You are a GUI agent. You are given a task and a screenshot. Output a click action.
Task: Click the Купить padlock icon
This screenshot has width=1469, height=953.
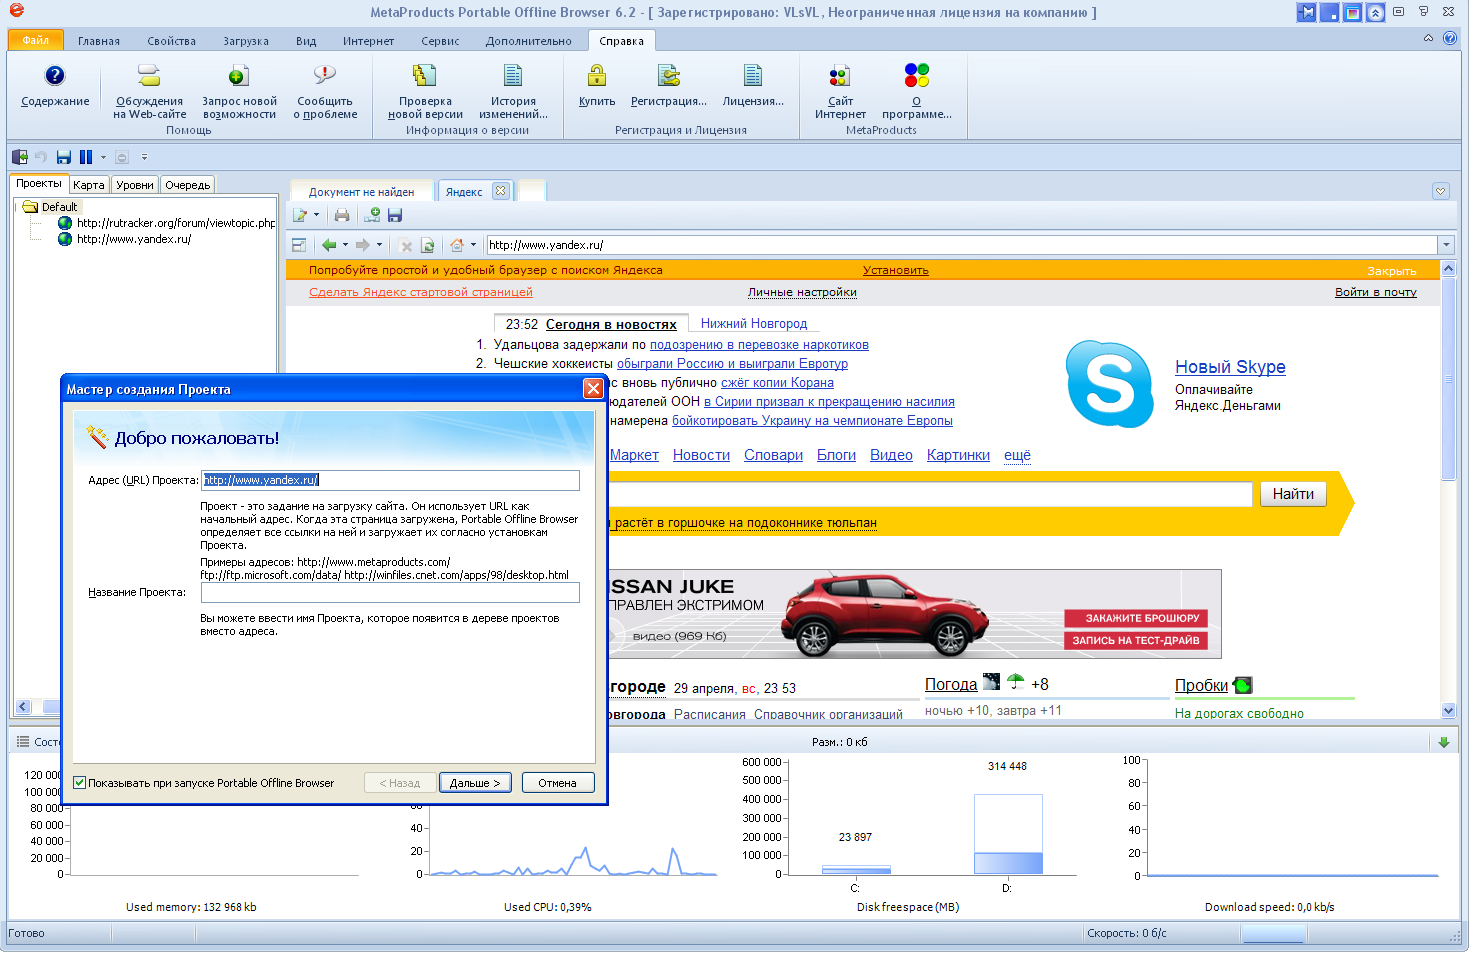coord(597,76)
